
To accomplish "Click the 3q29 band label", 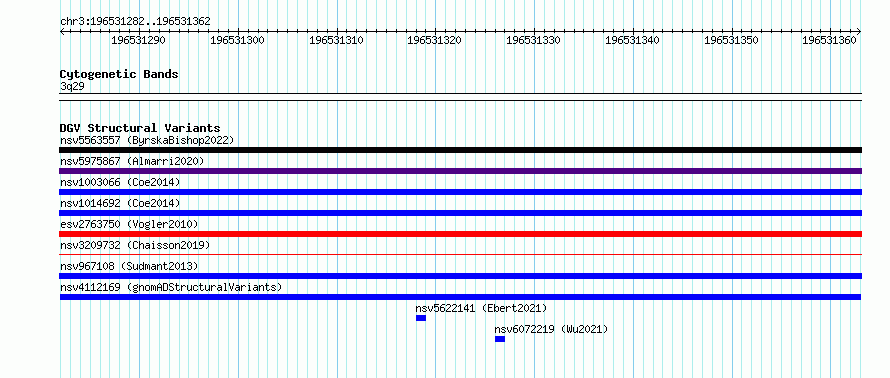I will (x=72, y=86).
